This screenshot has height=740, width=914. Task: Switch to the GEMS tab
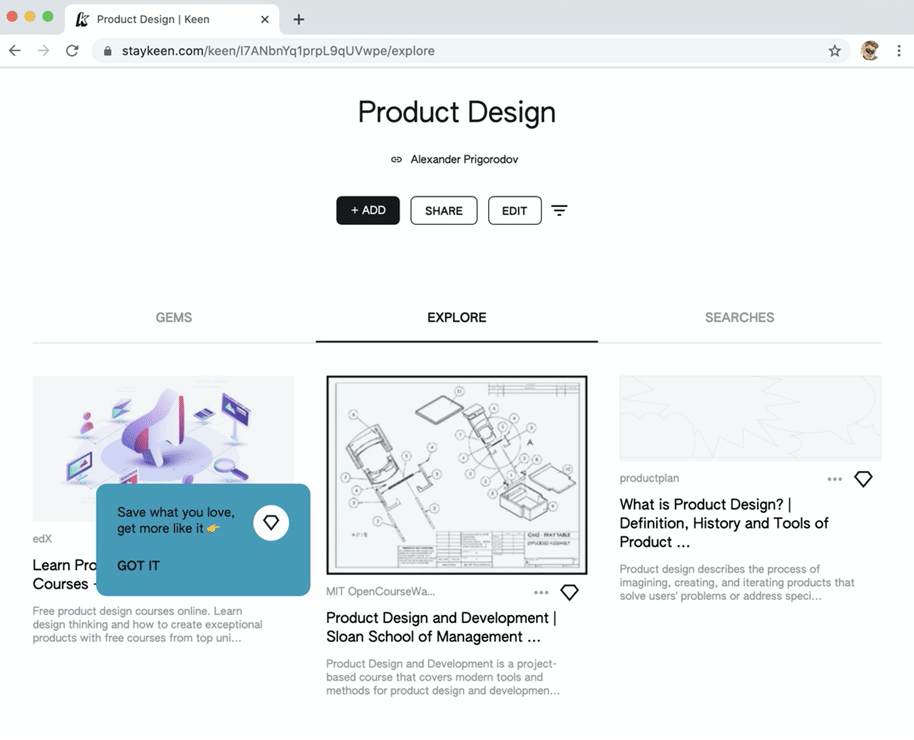coord(174,317)
